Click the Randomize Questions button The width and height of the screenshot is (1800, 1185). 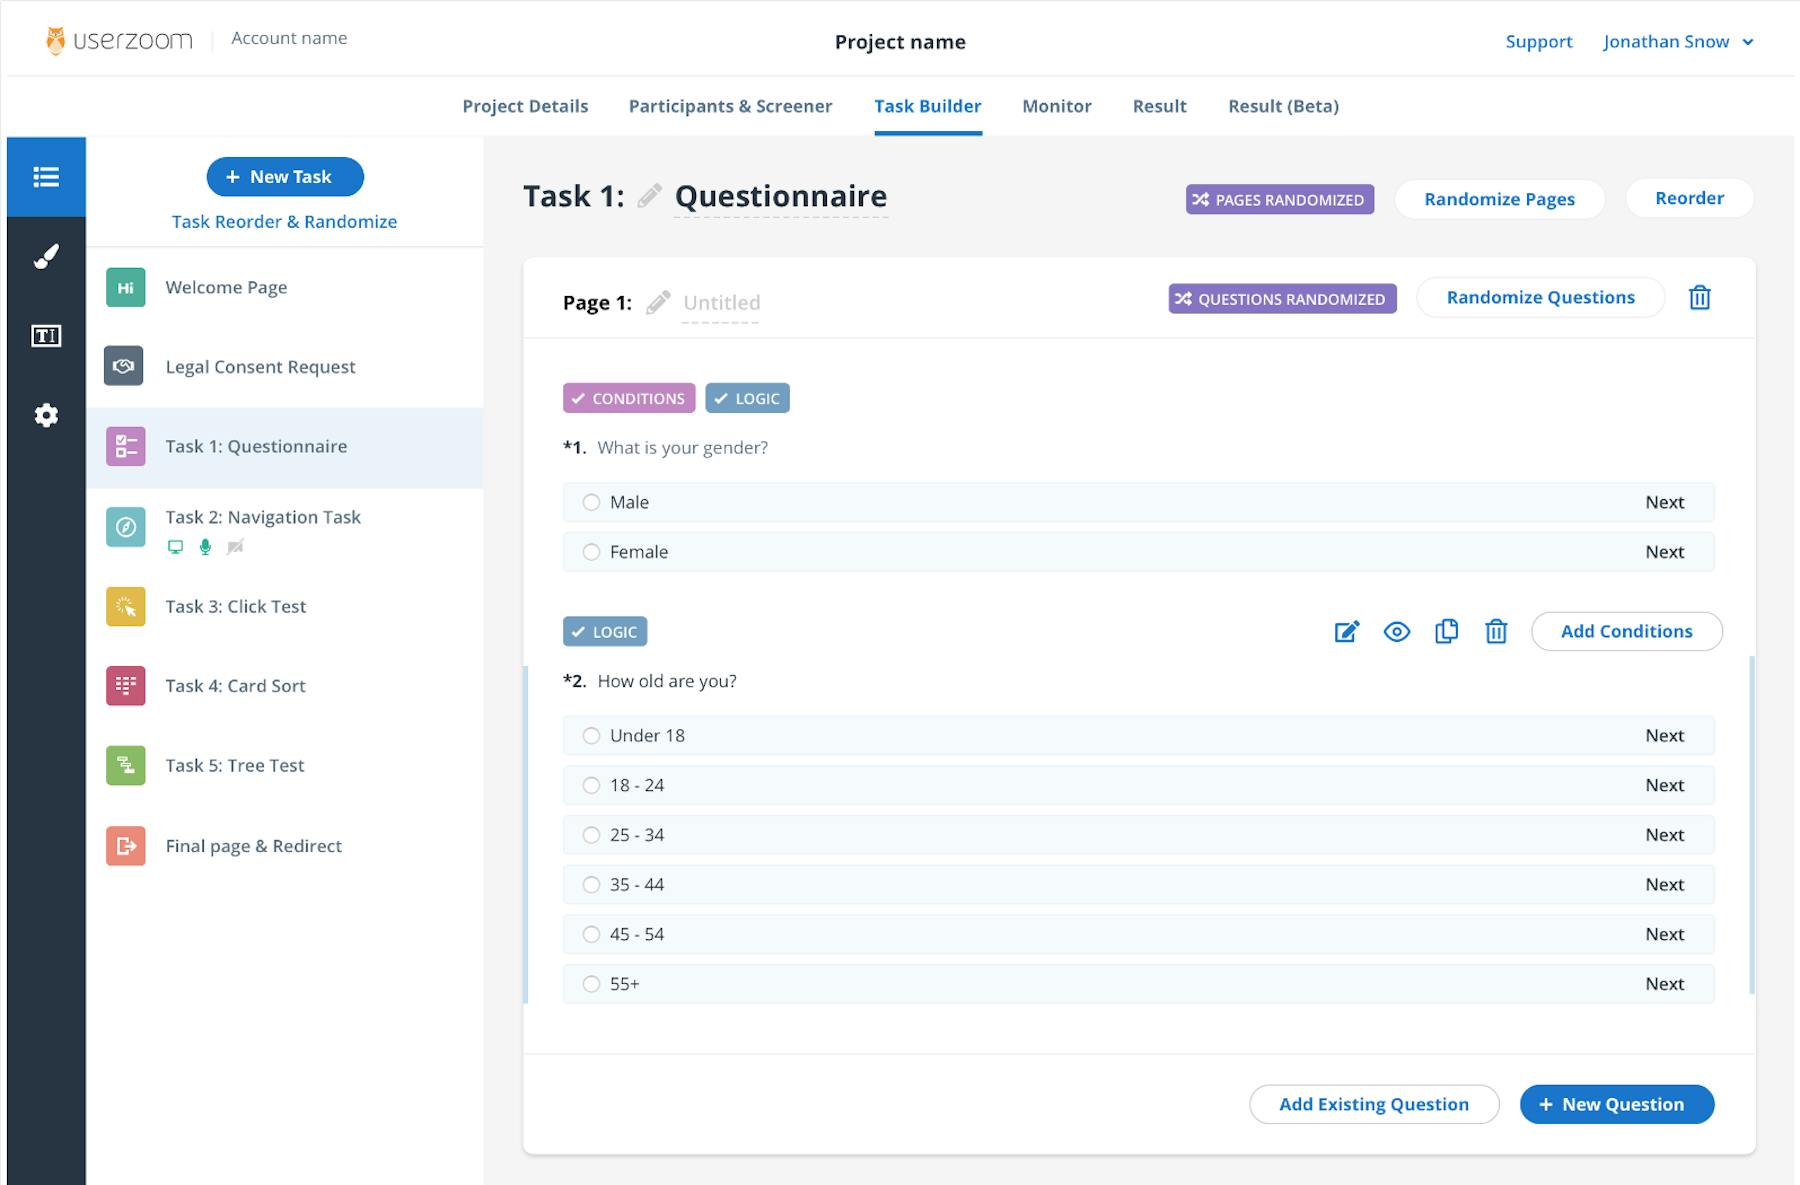tap(1540, 298)
